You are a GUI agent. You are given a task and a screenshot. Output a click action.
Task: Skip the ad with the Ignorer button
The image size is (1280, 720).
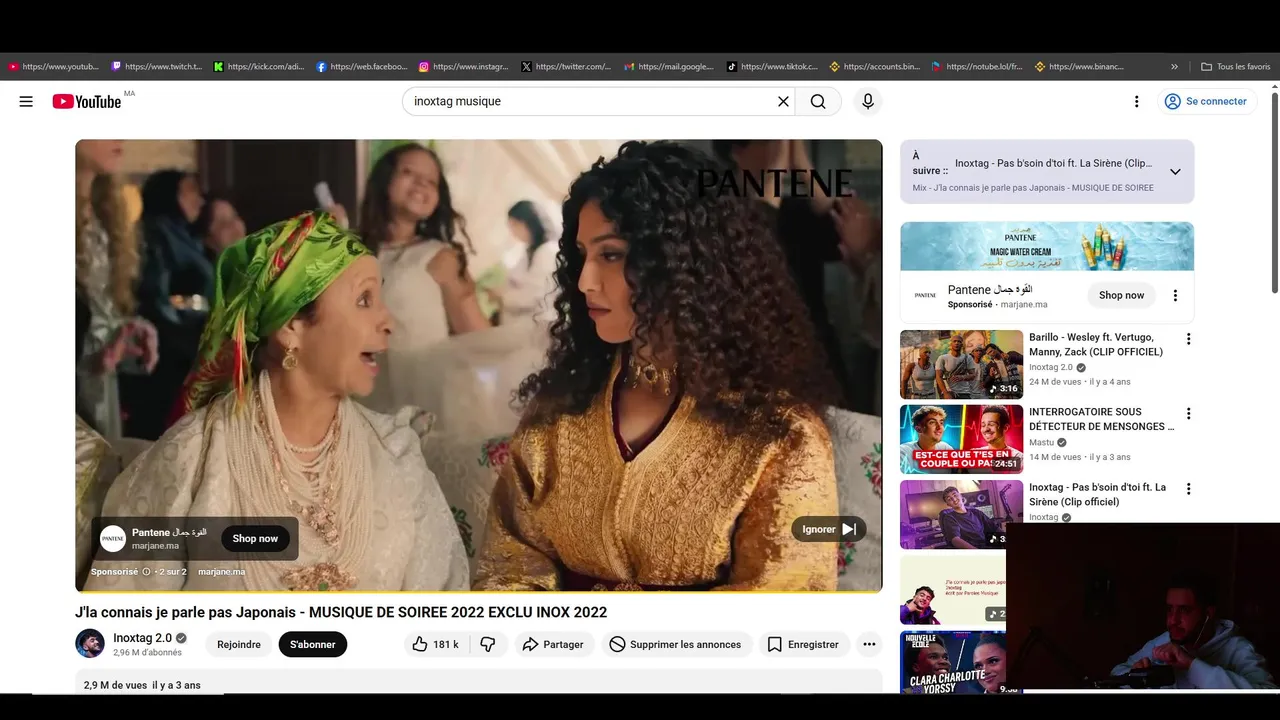829,529
